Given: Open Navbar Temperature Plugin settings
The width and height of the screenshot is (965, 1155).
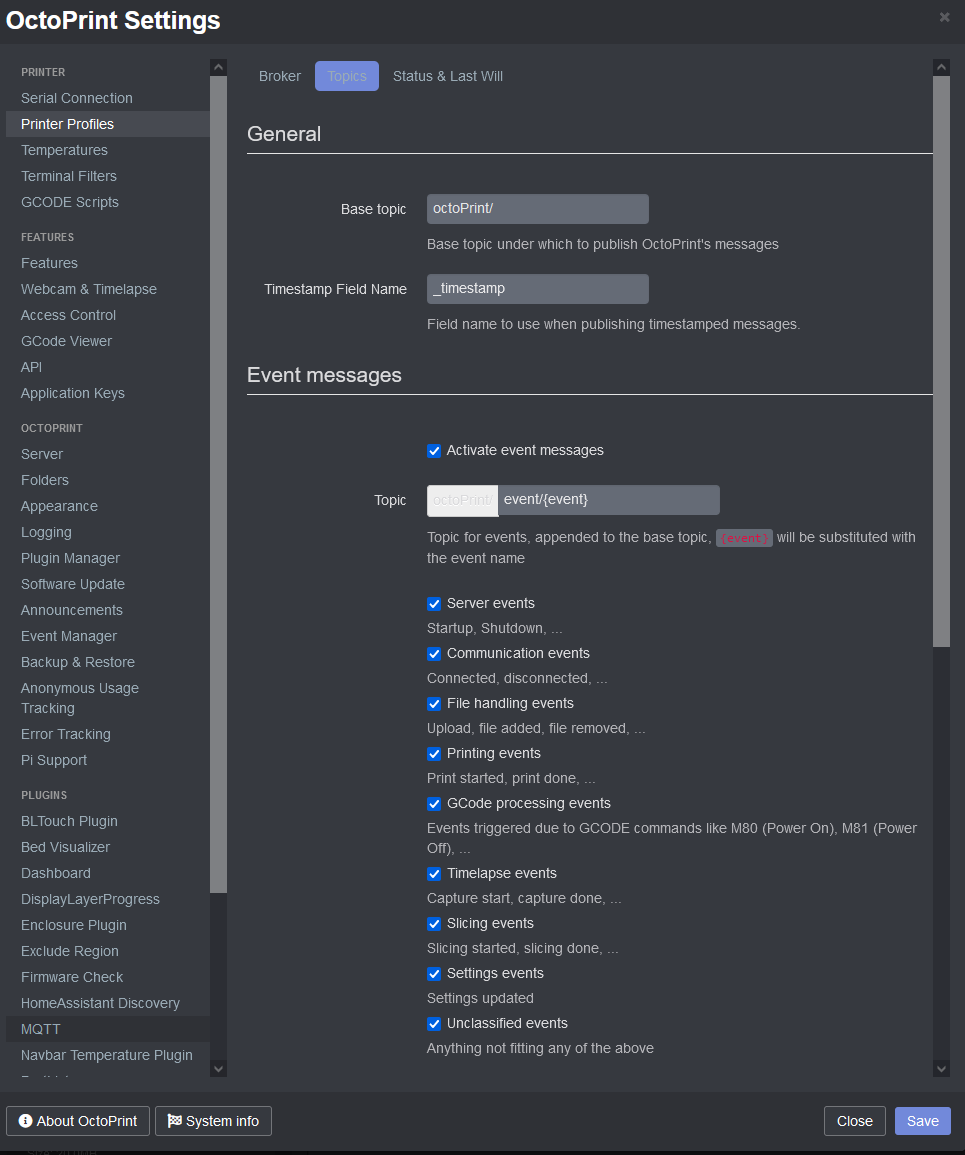Looking at the screenshot, I should (108, 1056).
